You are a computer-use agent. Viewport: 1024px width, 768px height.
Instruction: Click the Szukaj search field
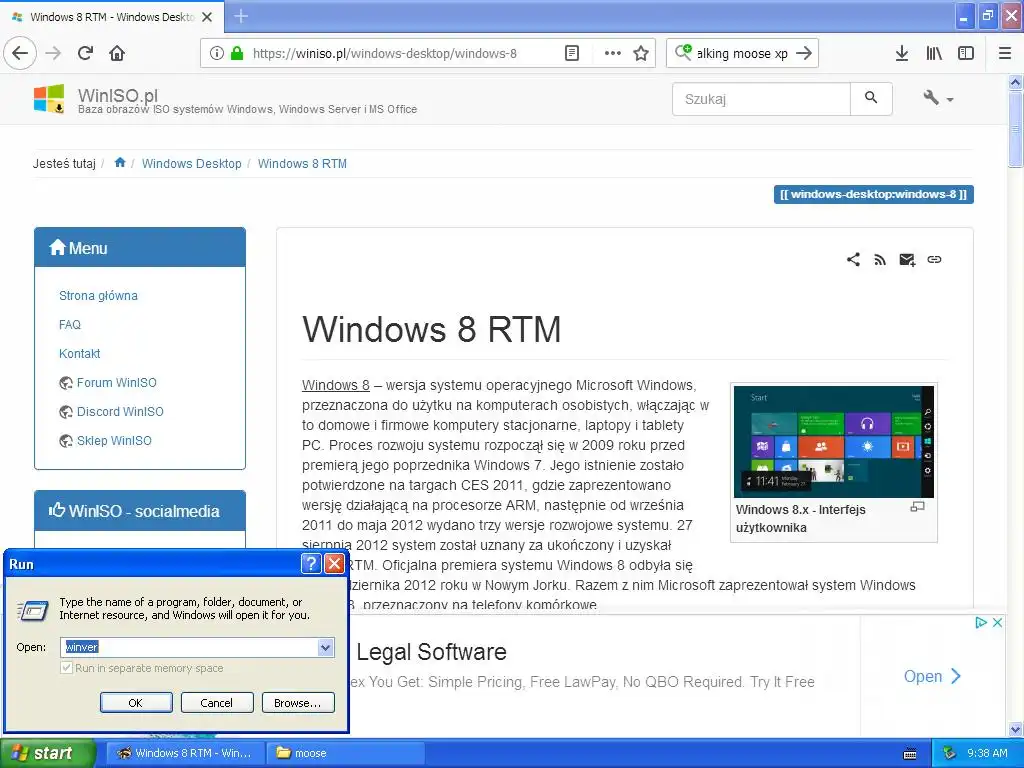click(x=761, y=99)
